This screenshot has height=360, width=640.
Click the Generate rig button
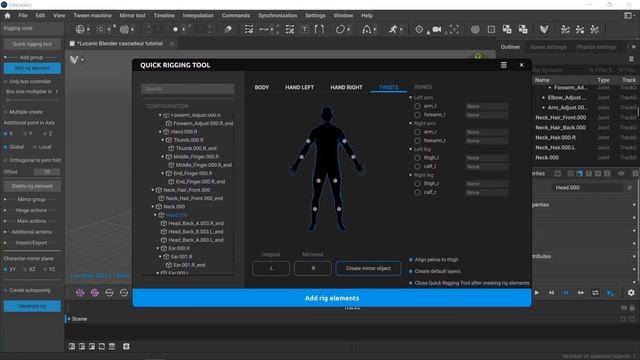tap(32, 306)
